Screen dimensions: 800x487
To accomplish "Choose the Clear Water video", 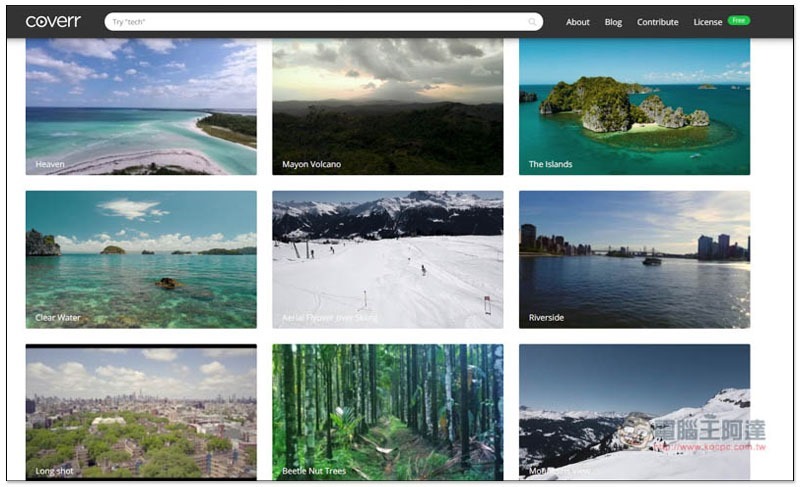I will tap(141, 258).
